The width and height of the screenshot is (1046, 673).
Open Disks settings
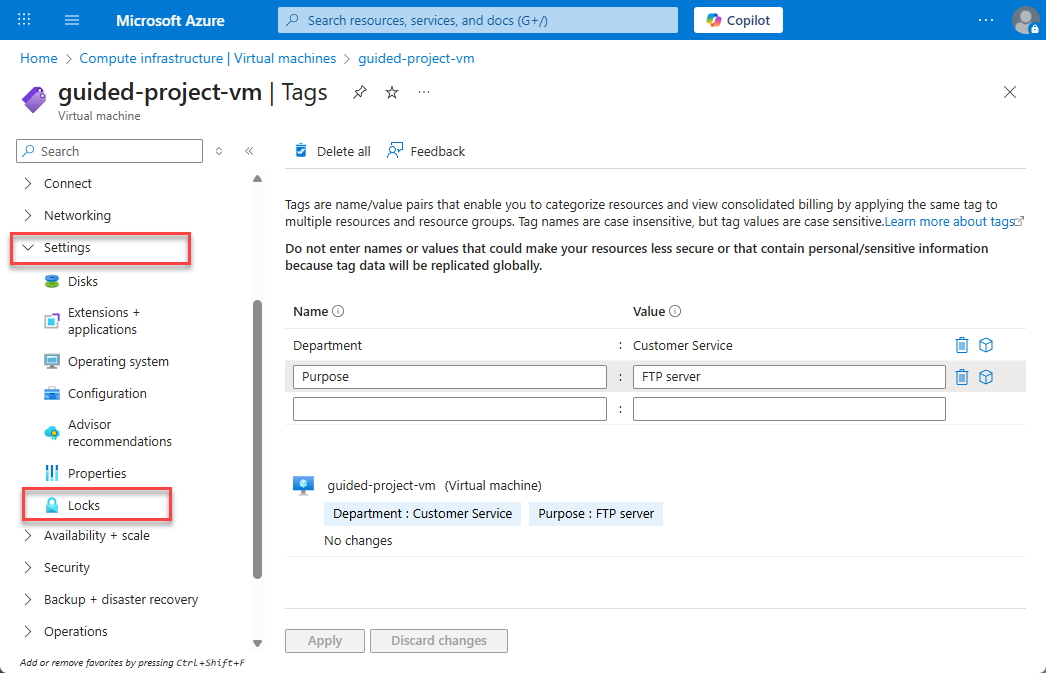point(83,281)
